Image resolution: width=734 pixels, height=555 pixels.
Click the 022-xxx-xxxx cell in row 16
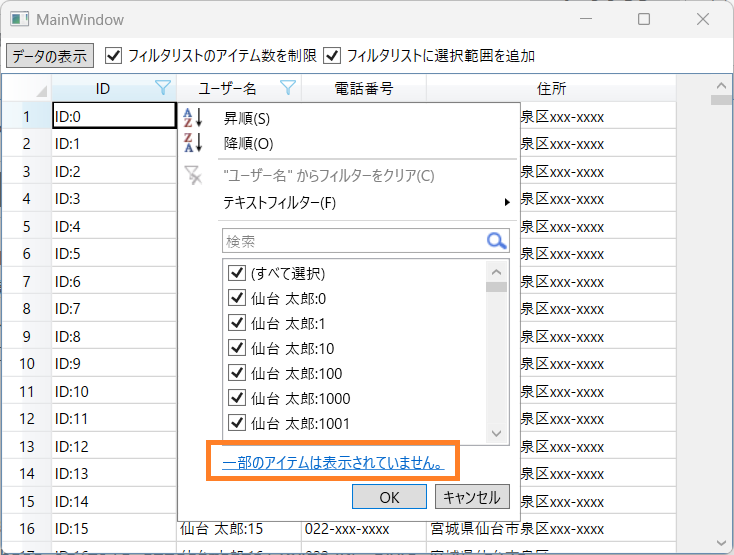click(x=364, y=529)
